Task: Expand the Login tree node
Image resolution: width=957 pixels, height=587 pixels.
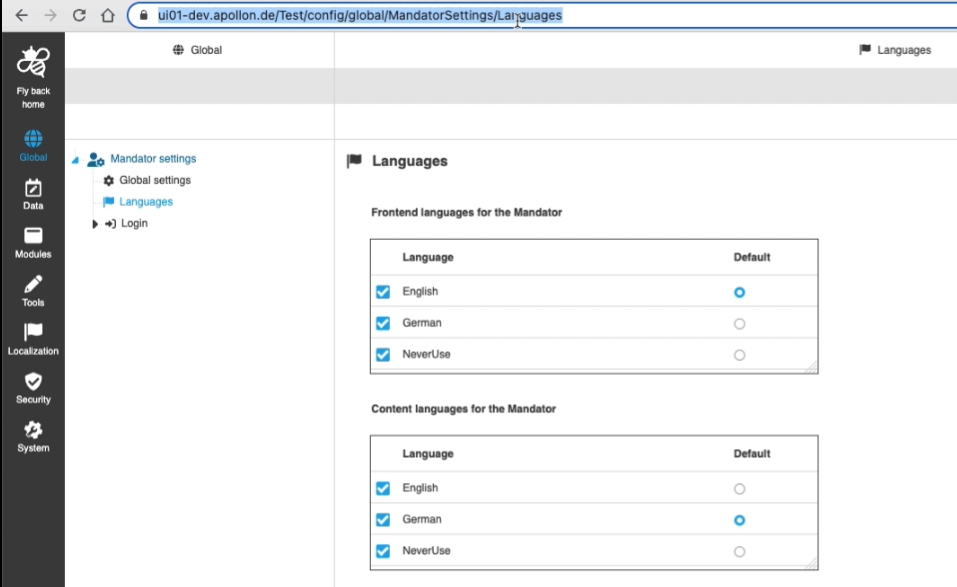Action: tap(95, 224)
